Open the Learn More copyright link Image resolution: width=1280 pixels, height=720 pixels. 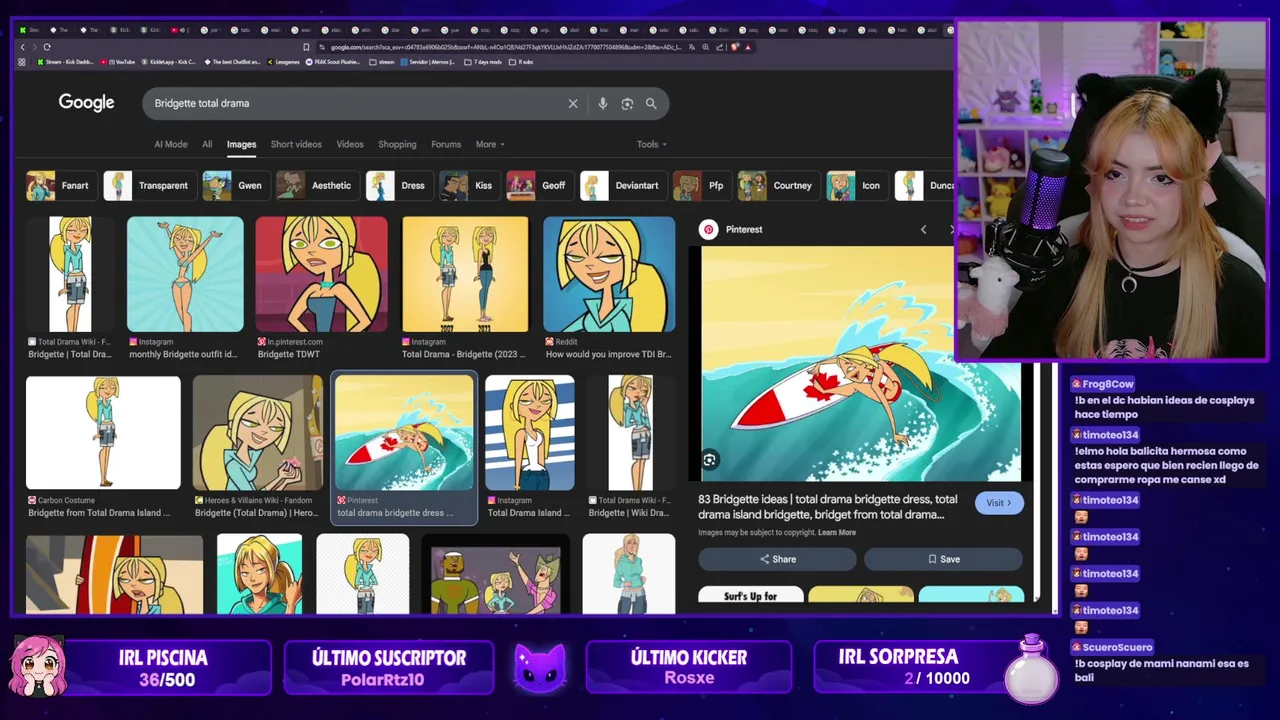click(x=837, y=532)
